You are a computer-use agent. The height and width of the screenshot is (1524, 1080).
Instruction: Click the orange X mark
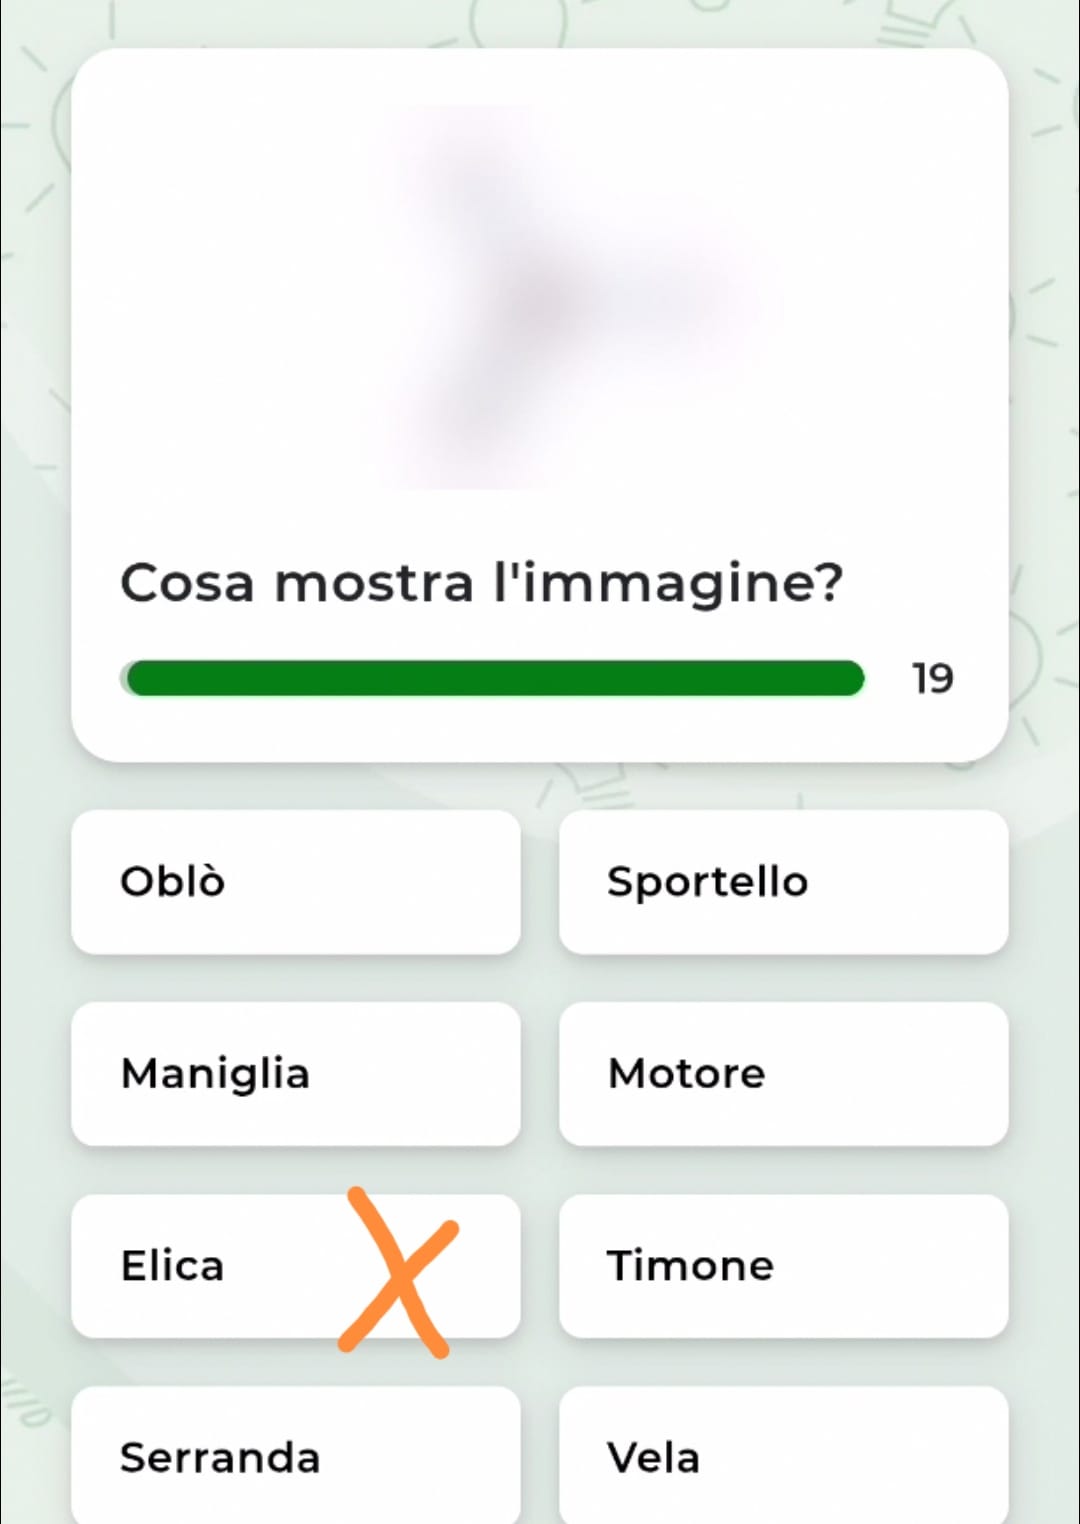[x=398, y=1272]
